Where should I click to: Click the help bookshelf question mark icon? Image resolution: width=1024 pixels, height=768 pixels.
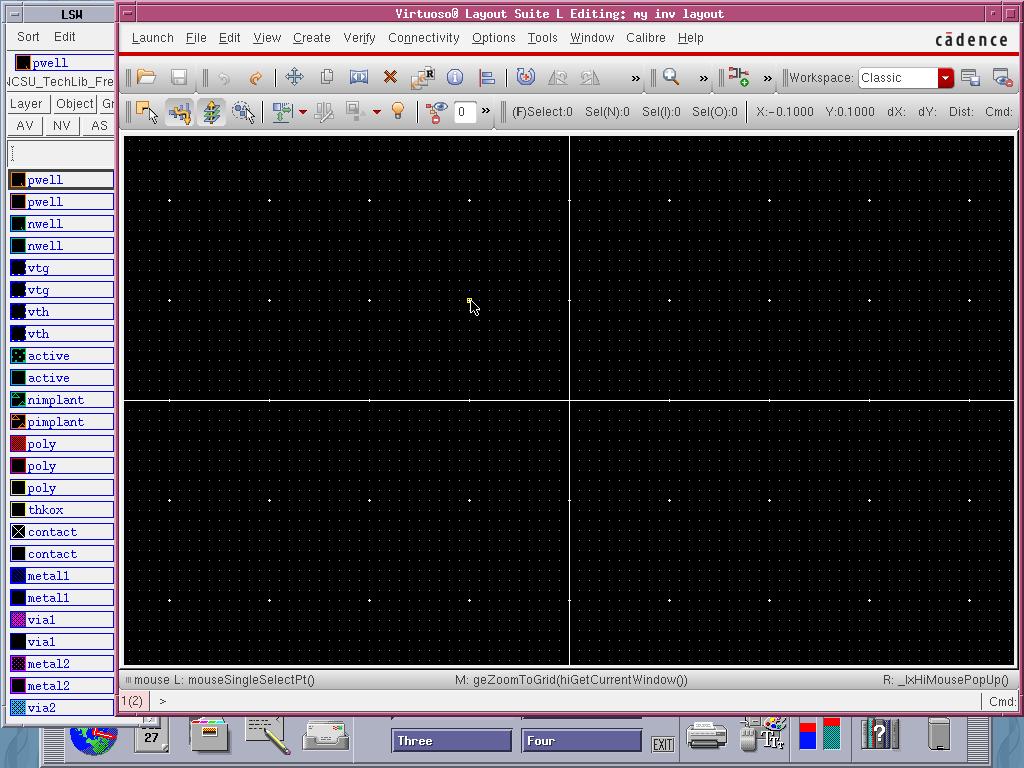point(880,734)
